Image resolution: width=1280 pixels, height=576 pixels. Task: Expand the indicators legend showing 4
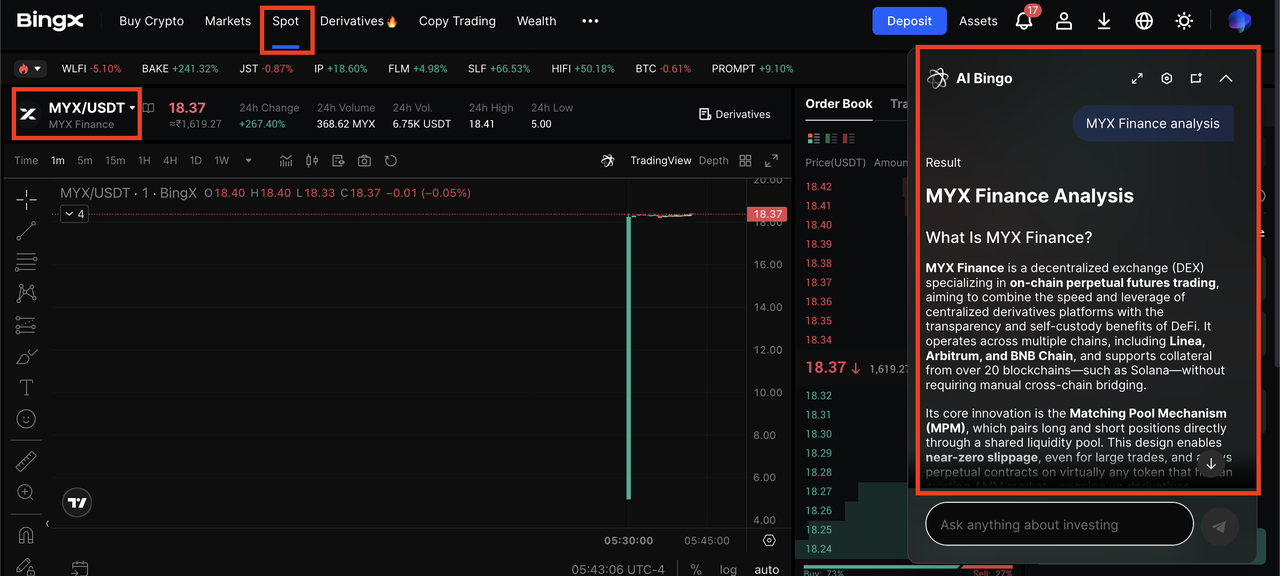pyautogui.click(x=74, y=214)
